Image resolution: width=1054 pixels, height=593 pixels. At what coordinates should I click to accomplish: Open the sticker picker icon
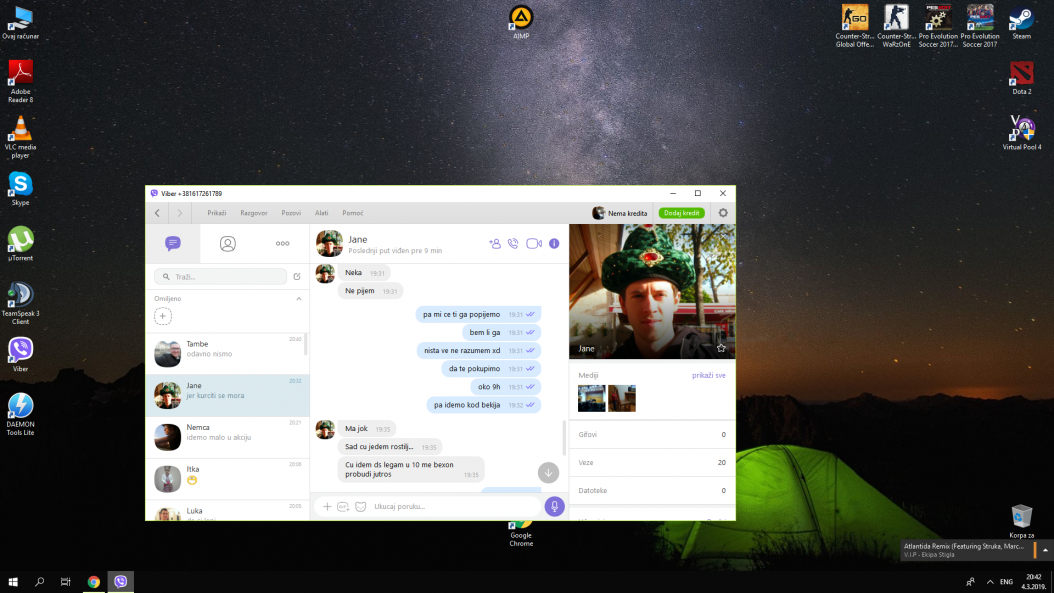[360, 506]
